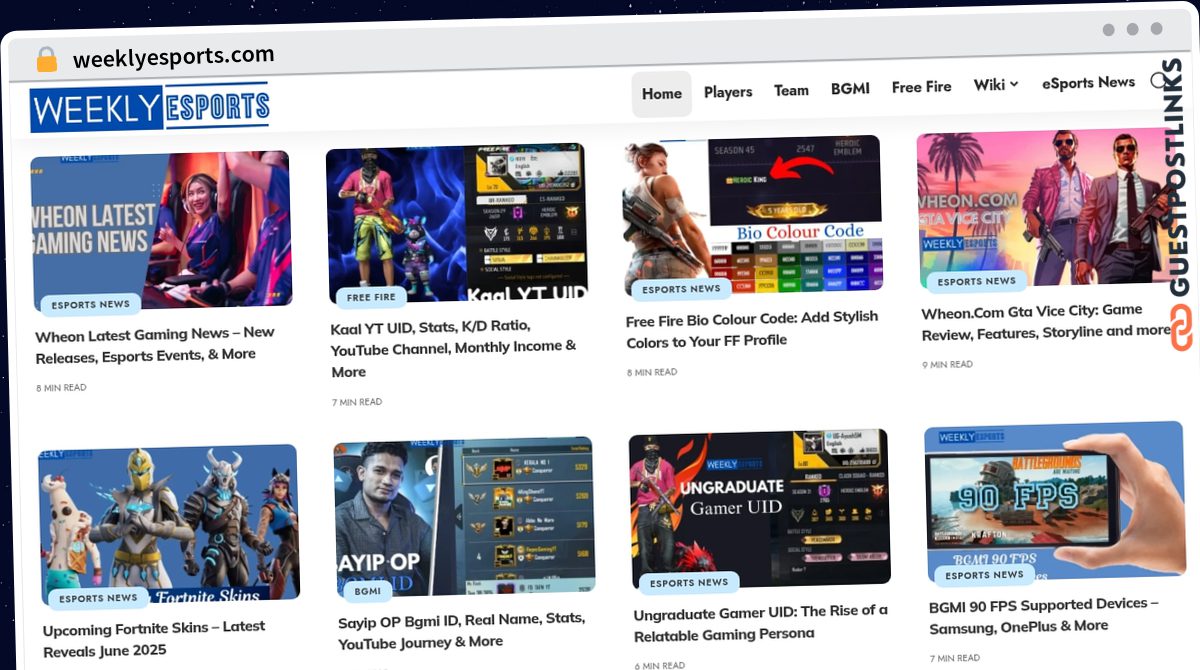
Task: Open the BGMI menu item
Action: coord(850,88)
